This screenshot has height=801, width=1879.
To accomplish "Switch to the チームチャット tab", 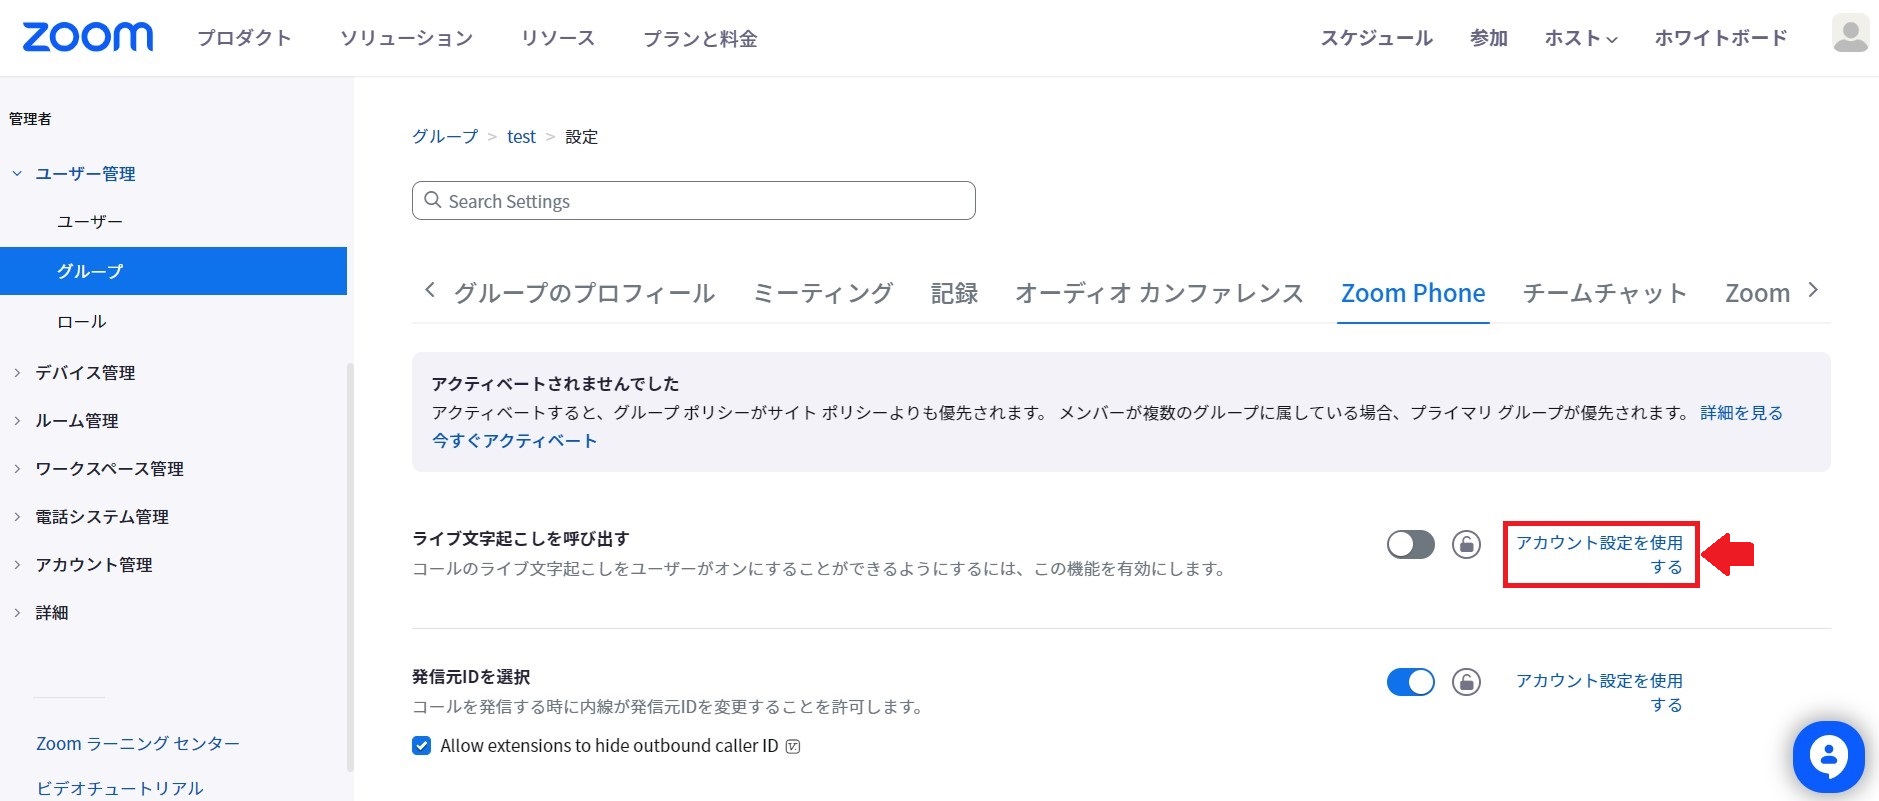I will [1605, 293].
